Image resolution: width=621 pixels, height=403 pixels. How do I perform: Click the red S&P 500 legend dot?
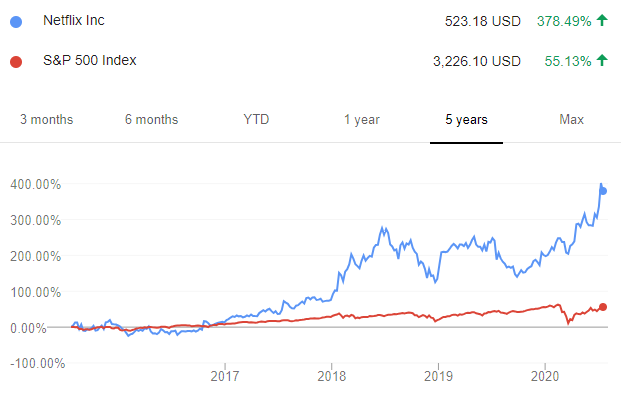pyautogui.click(x=16, y=62)
